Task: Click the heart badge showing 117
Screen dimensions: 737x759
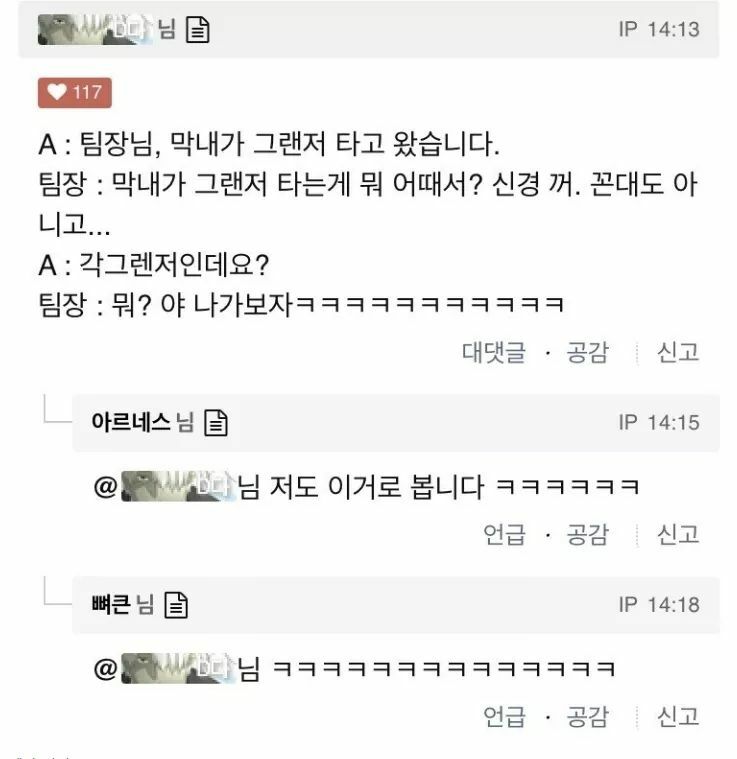Action: [x=75, y=93]
